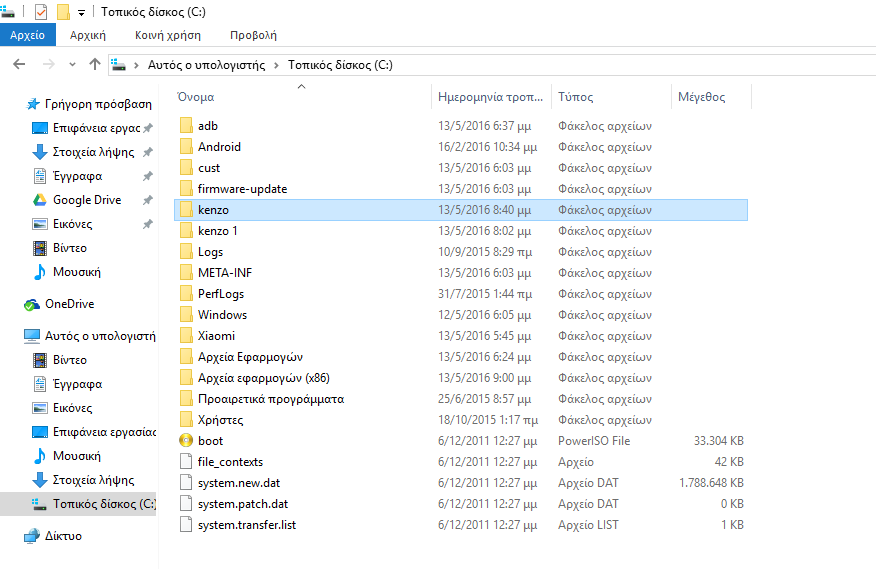
Task: Click the Xiaomi folder row
Action: pos(216,336)
